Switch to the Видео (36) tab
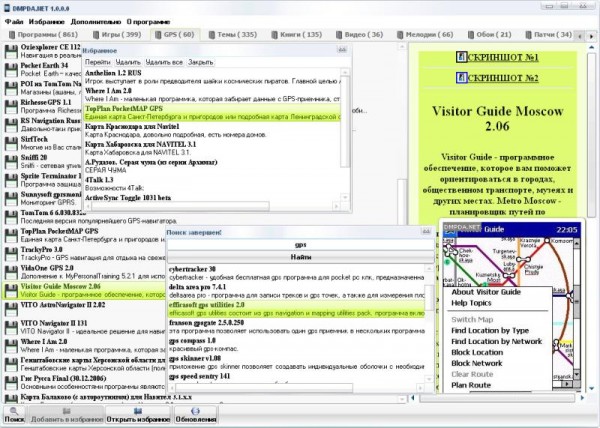The height and width of the screenshot is (428, 600). 359,35
